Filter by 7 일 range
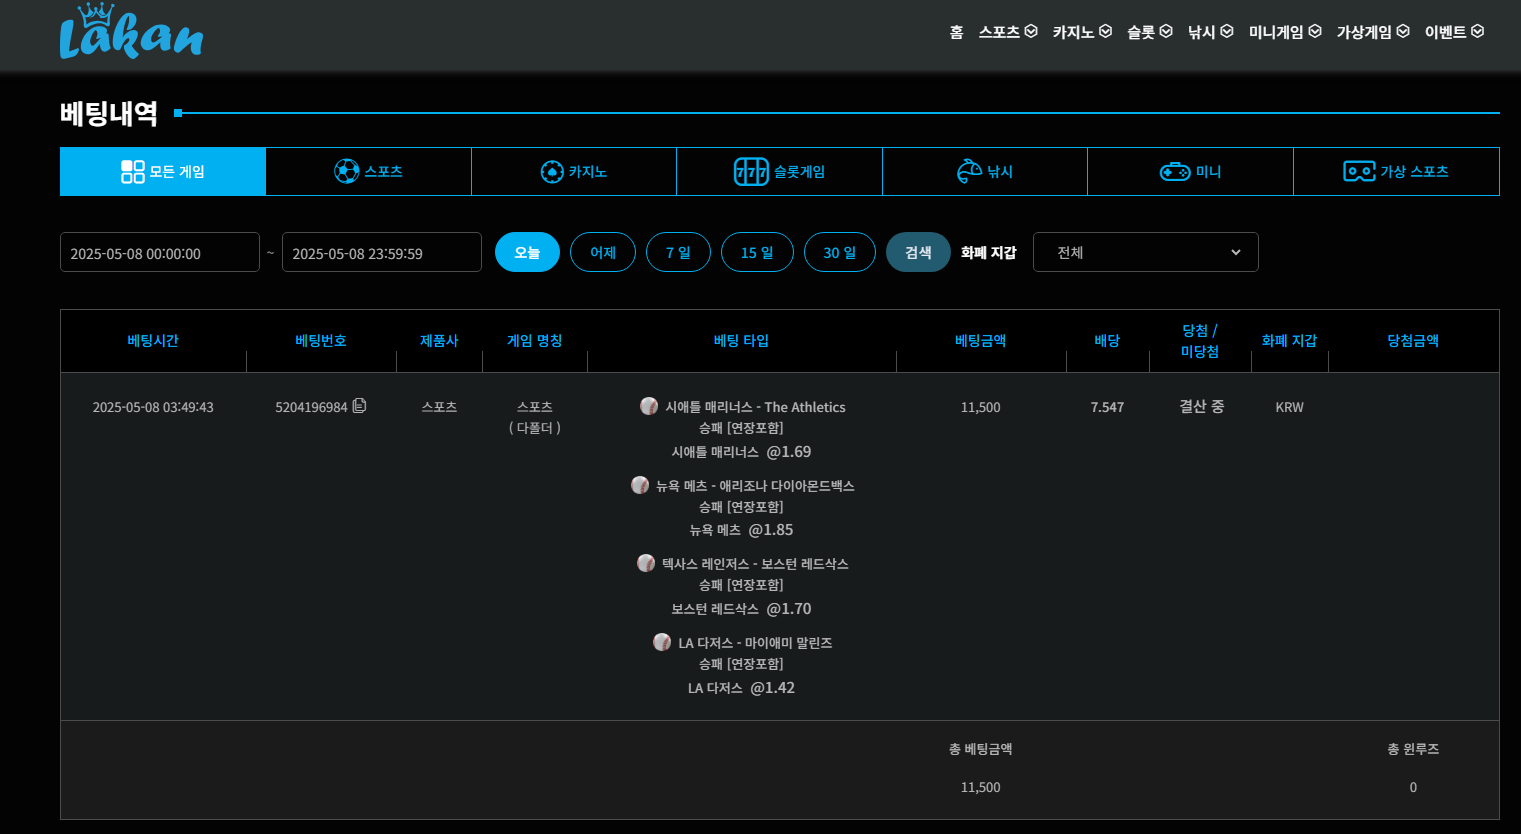The image size is (1521, 834). 678,252
